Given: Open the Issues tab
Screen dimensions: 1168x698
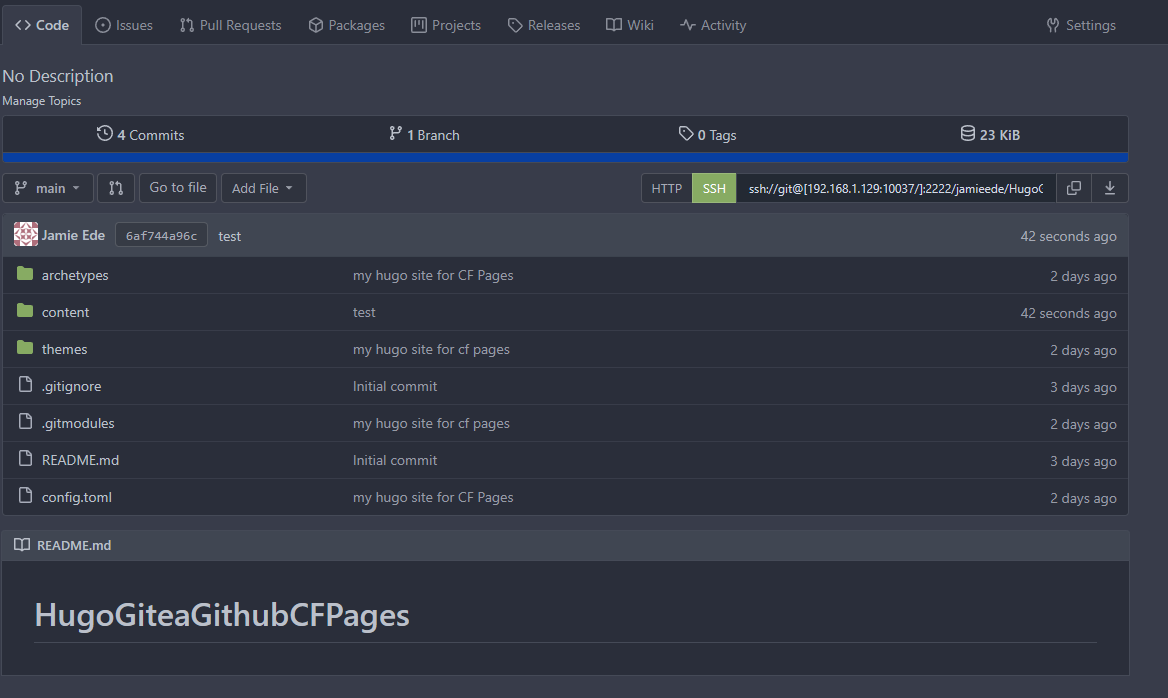Looking at the screenshot, I should [x=124, y=25].
